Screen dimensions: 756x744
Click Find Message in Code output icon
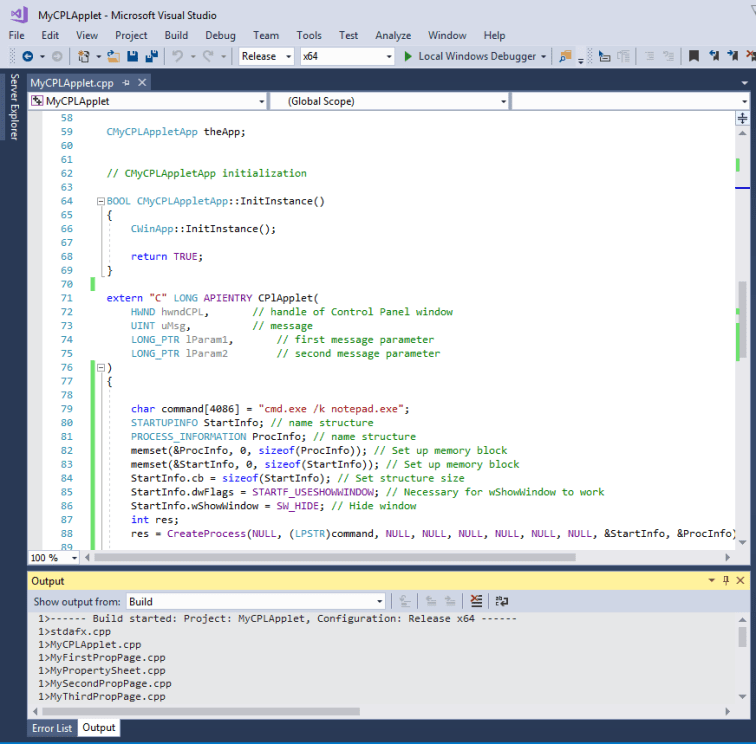pyautogui.click(x=405, y=601)
